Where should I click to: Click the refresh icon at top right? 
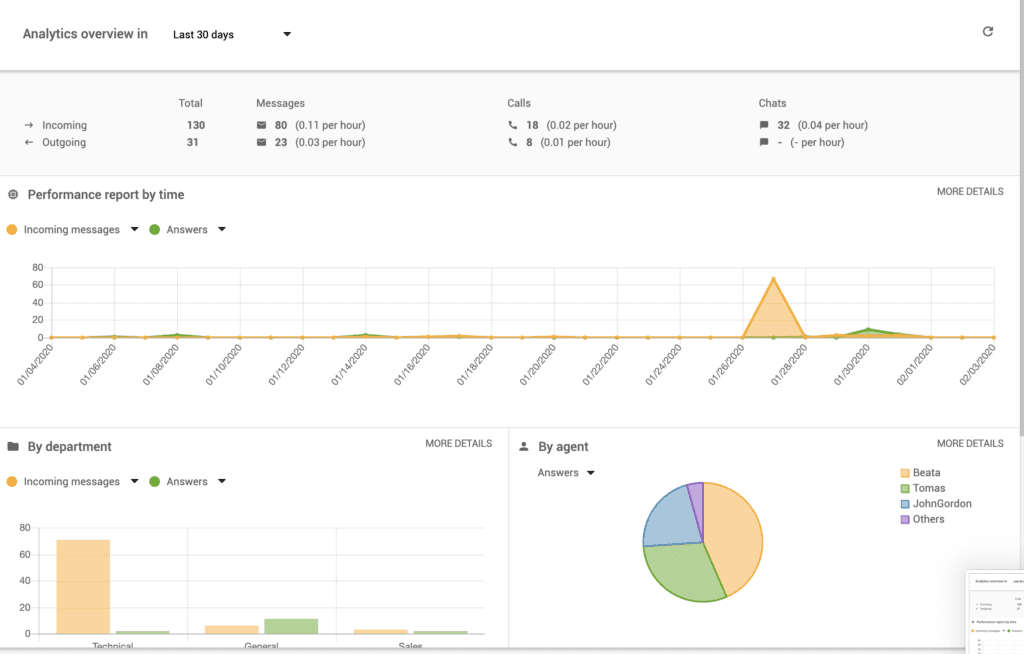pyautogui.click(x=988, y=31)
